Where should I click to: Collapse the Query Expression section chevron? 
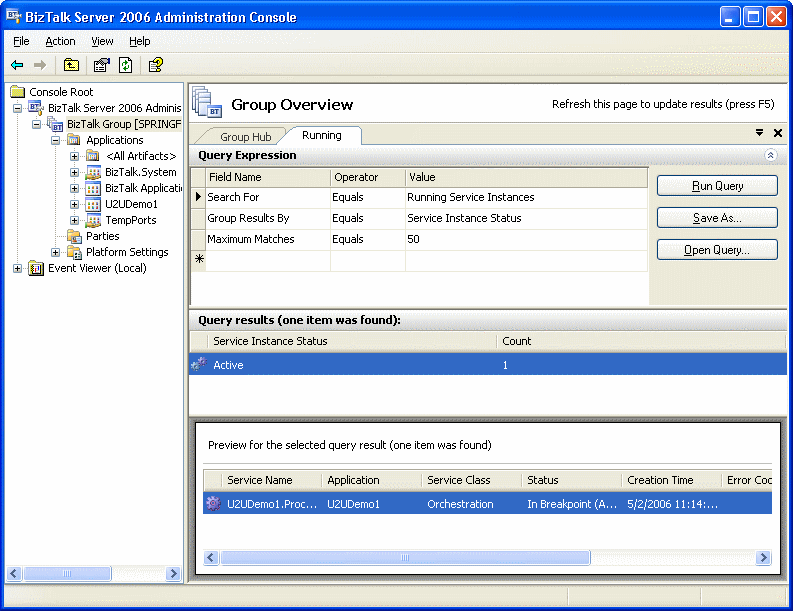tap(770, 155)
